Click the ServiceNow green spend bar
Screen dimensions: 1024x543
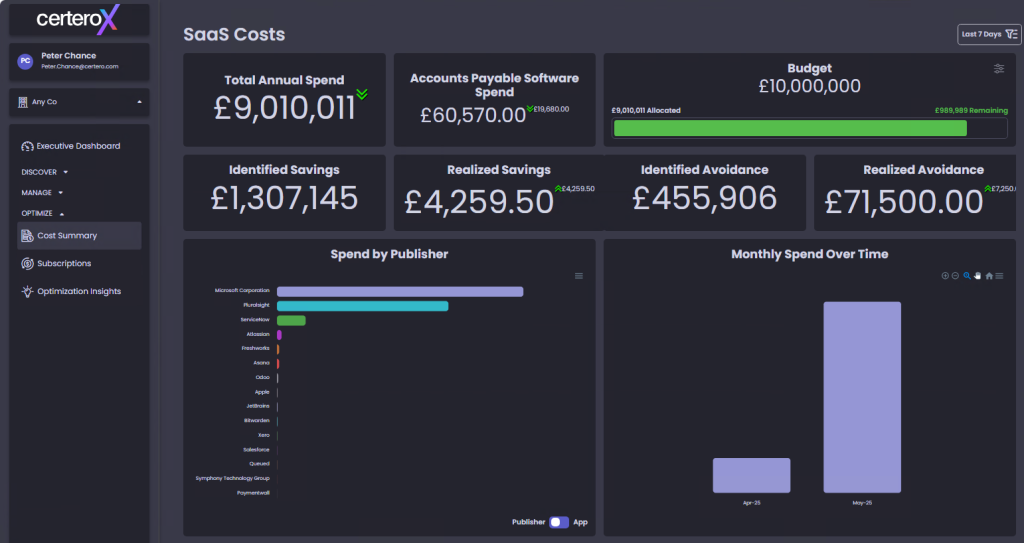tap(291, 320)
